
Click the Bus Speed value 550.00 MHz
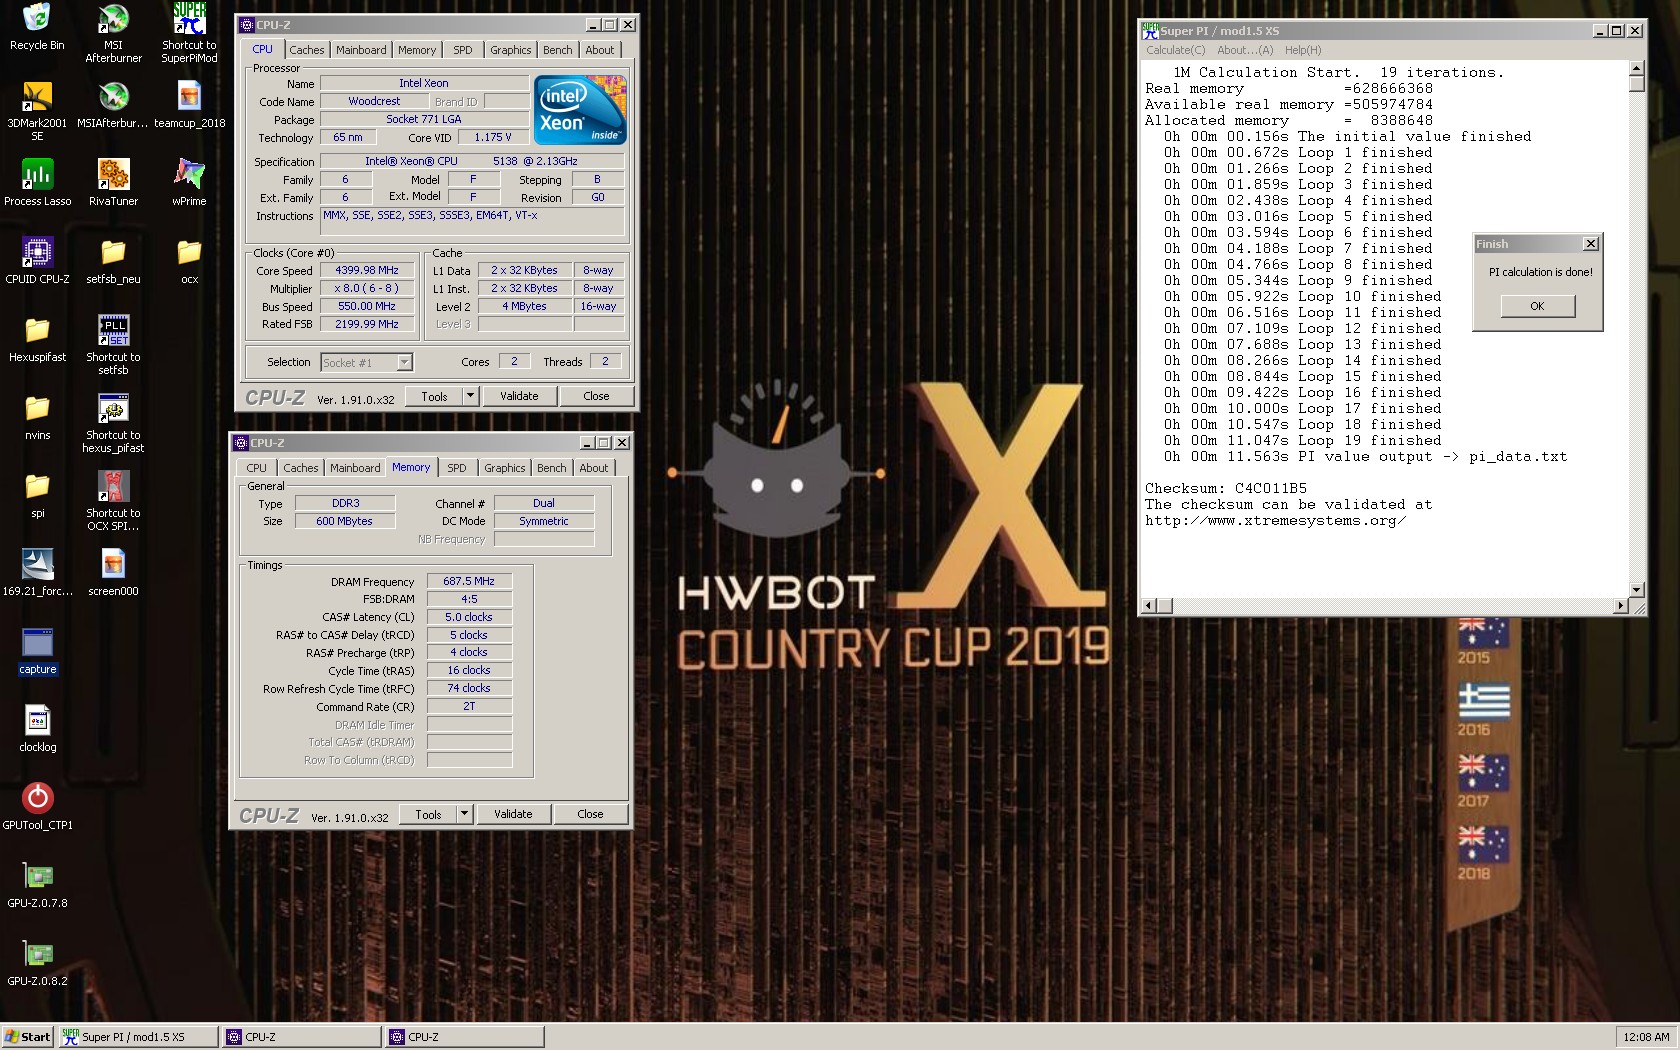tap(366, 307)
